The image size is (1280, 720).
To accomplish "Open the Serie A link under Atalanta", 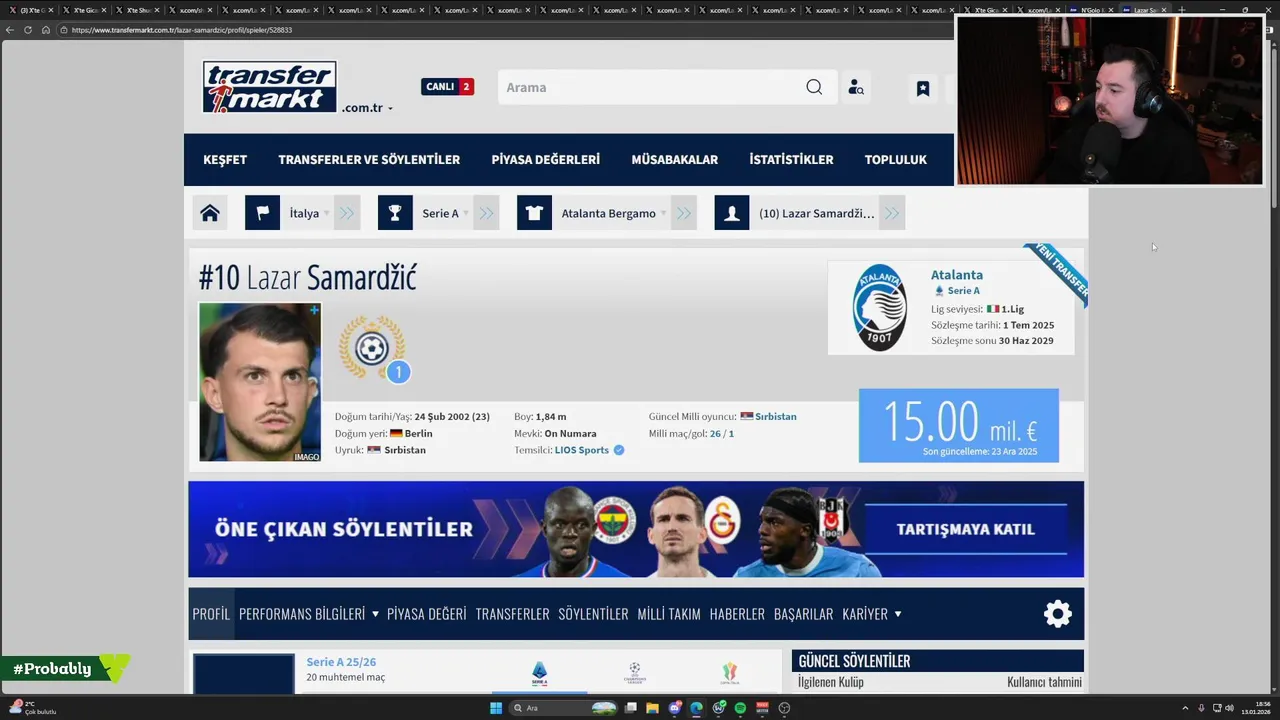I will pos(964,291).
